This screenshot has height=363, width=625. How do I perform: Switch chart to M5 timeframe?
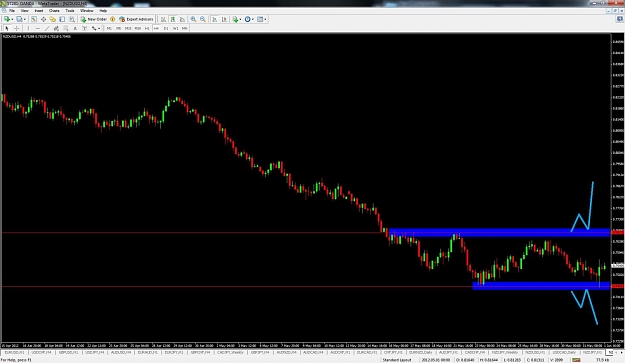pyautogui.click(x=118, y=28)
